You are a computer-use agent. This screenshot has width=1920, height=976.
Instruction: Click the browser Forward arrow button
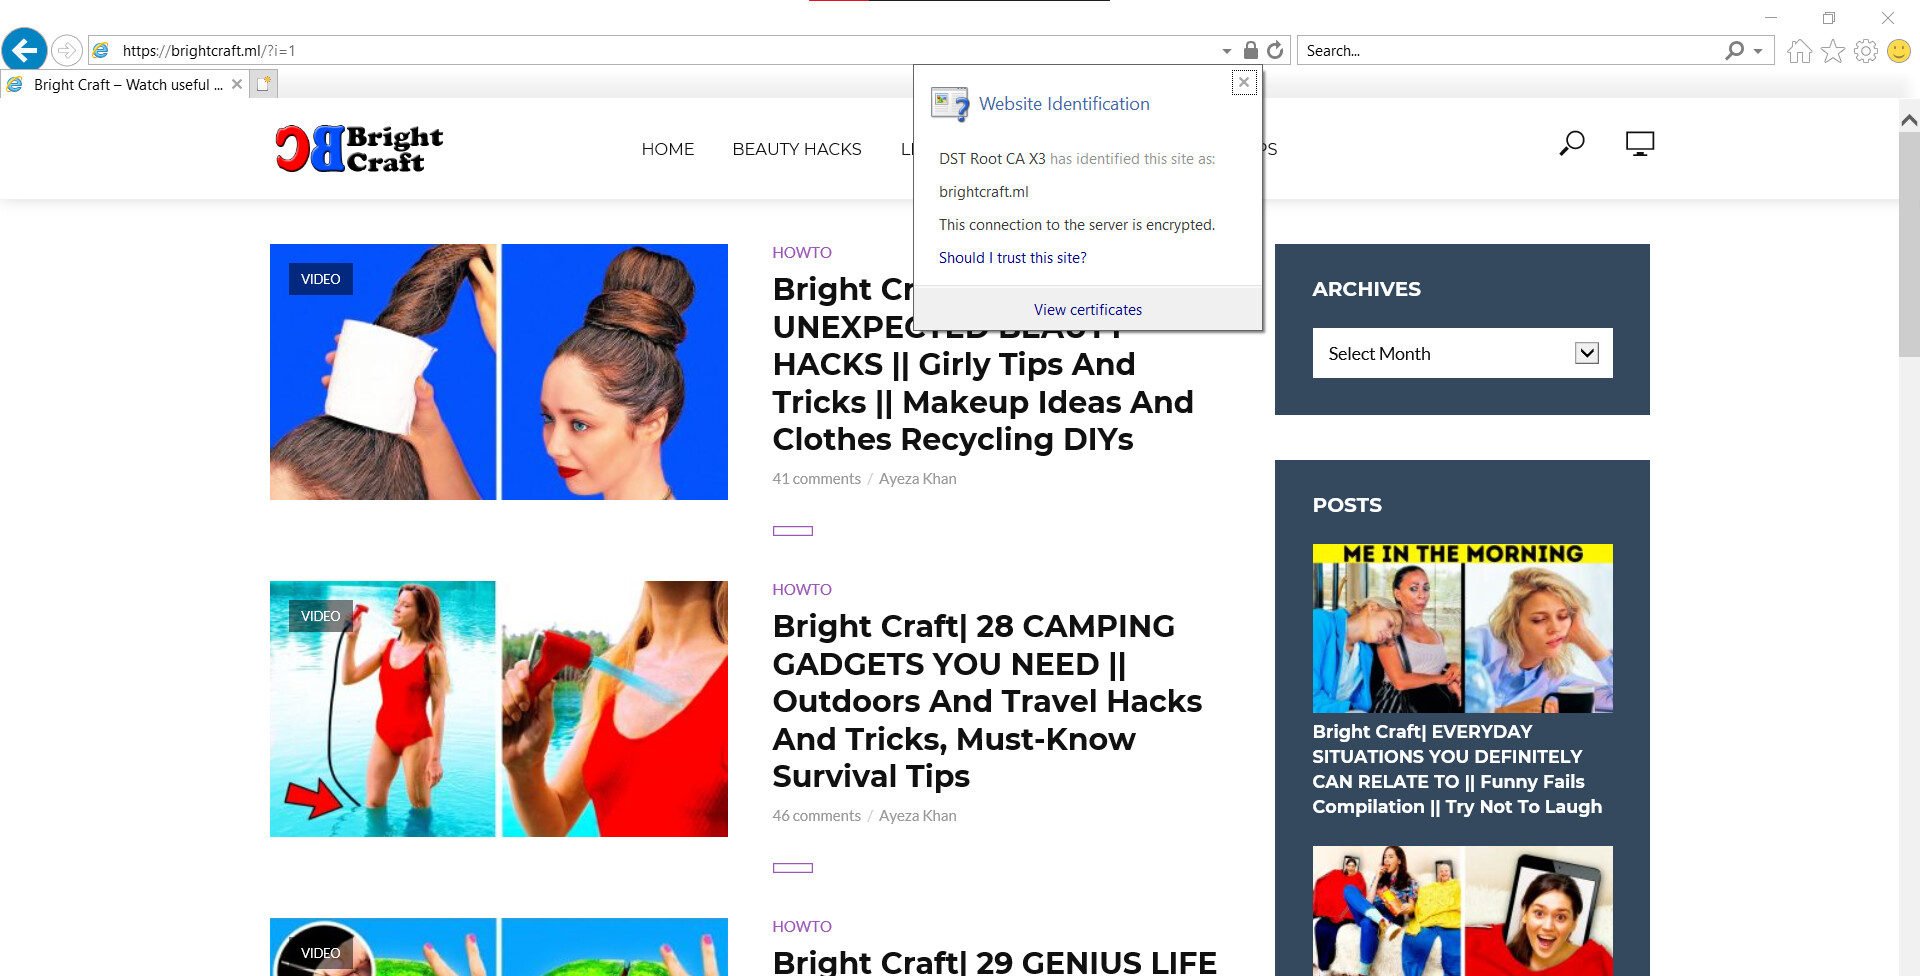pos(66,50)
